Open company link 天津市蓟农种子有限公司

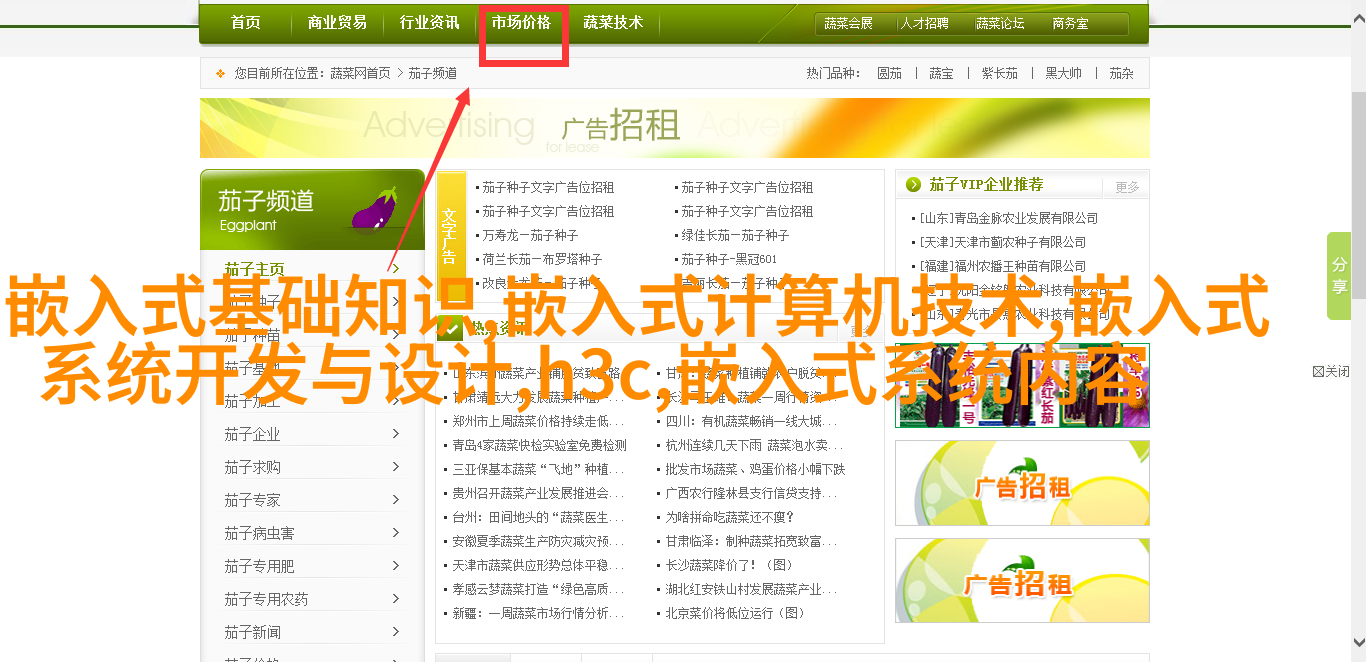pyautogui.click(x=1003, y=242)
